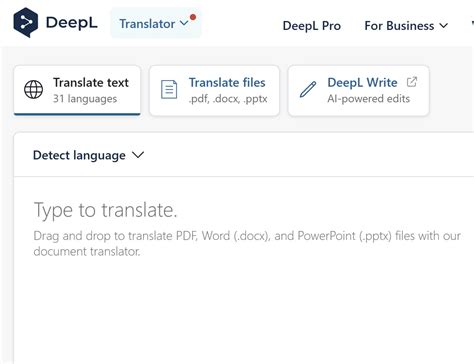Open the DeepL Pro link
This screenshot has width=474, height=364.
[x=312, y=26]
